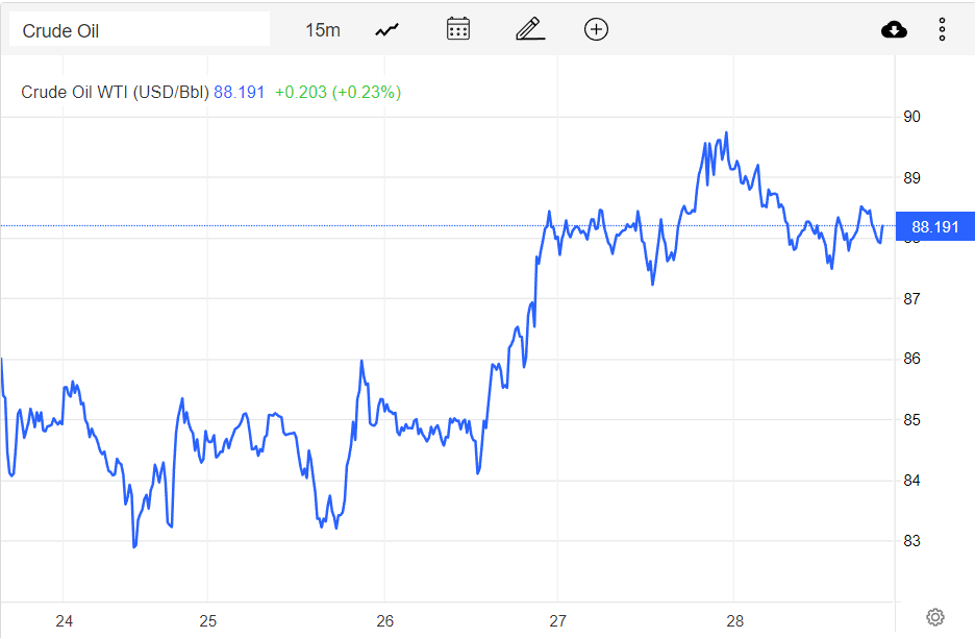Click the 26 date label on axis
Viewport: 977px width, 639px height.
click(x=386, y=621)
